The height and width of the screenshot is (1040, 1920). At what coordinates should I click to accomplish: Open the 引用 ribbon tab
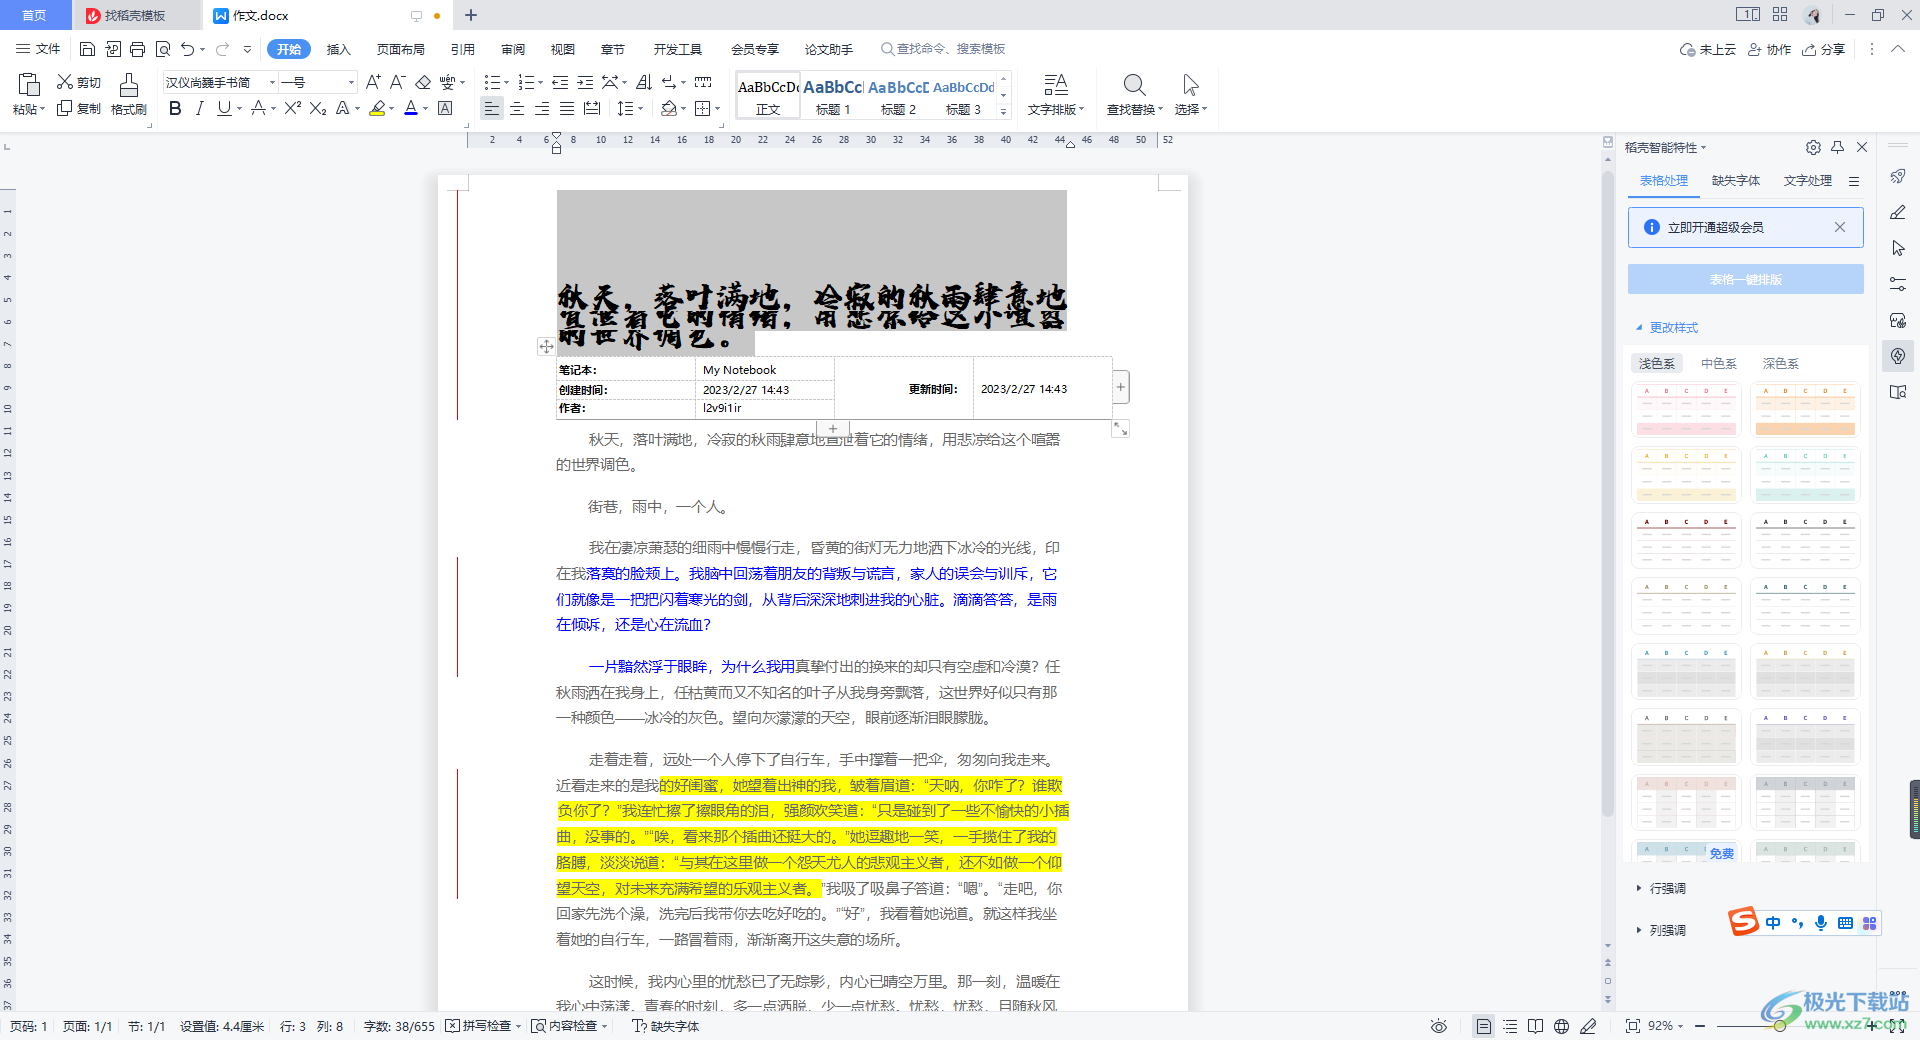[462, 49]
